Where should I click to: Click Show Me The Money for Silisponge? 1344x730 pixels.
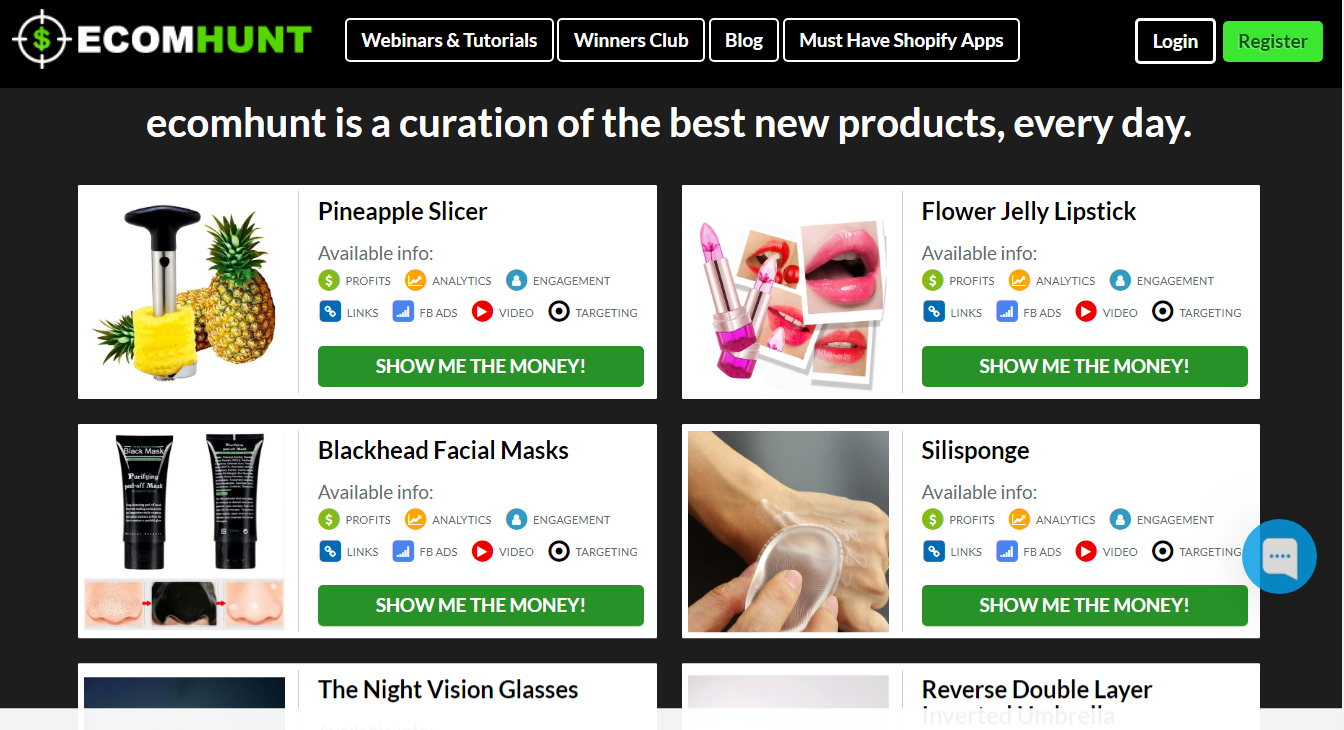[1084, 605]
